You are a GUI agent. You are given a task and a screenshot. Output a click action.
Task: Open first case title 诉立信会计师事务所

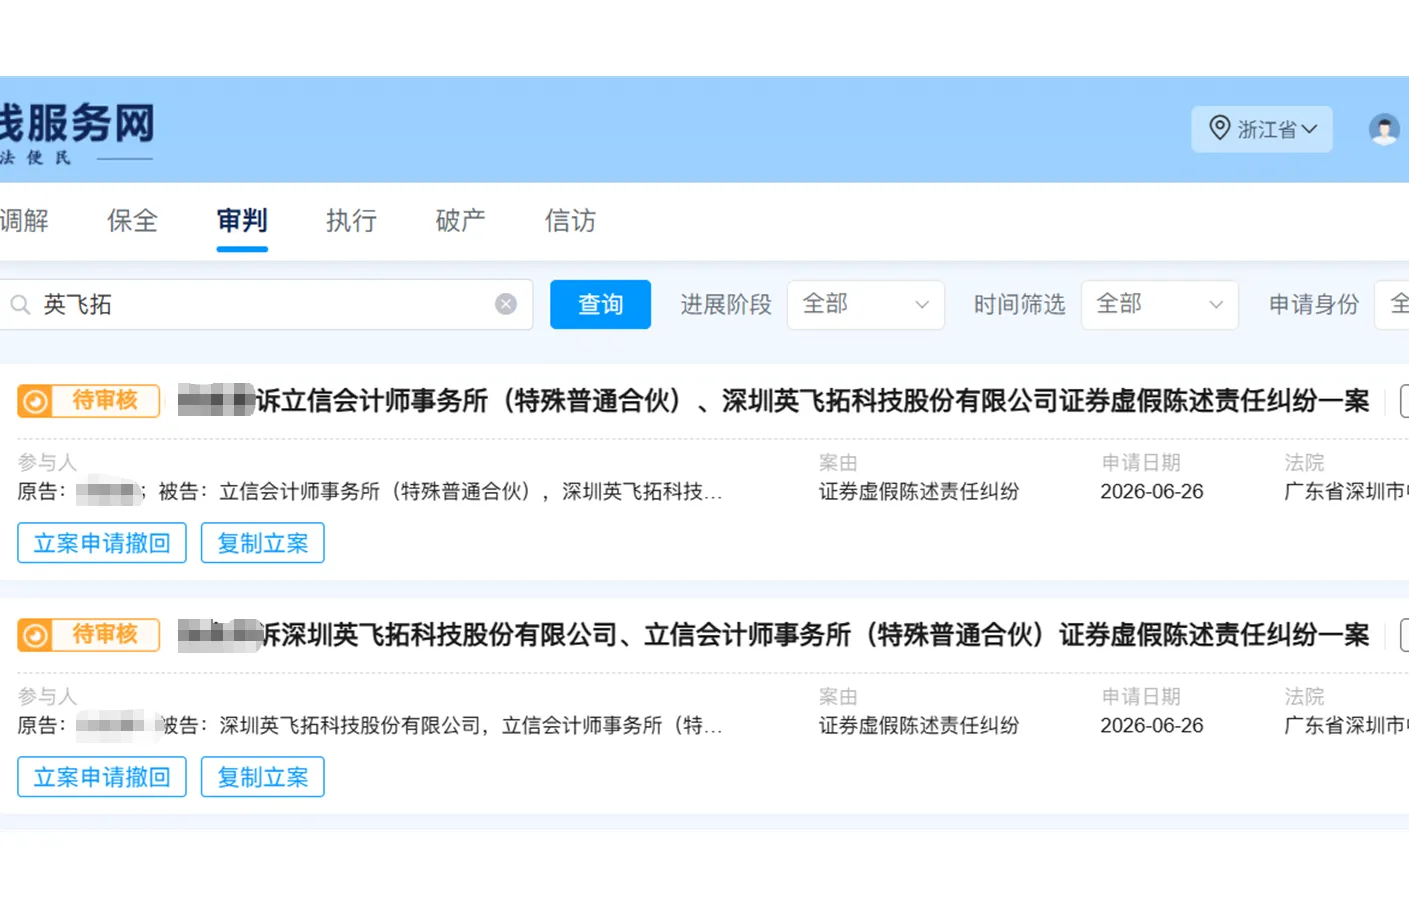[773, 401]
